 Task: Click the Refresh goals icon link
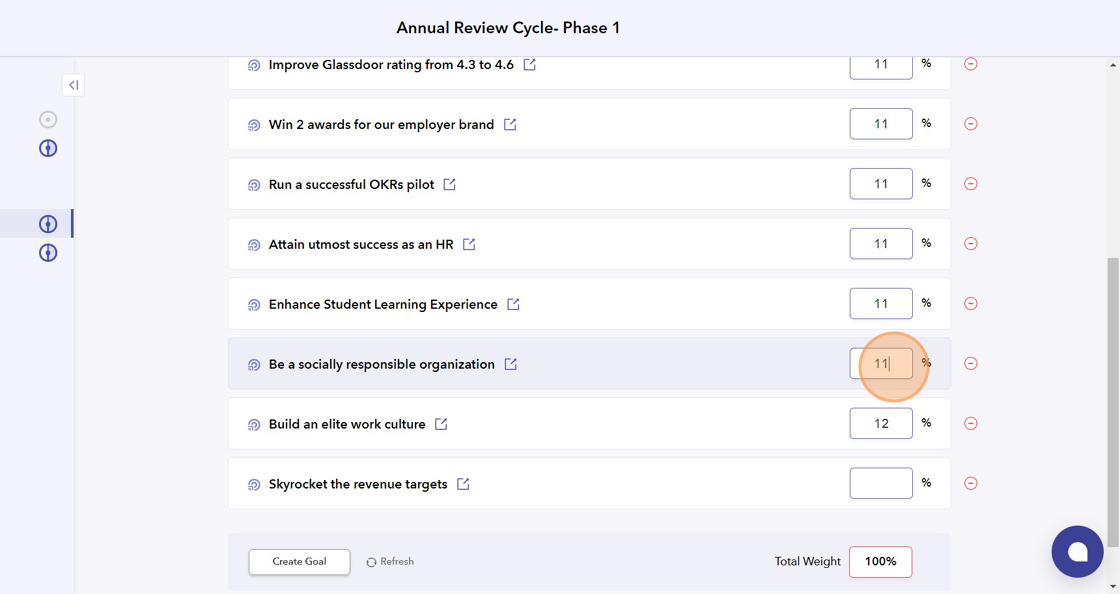[390, 562]
